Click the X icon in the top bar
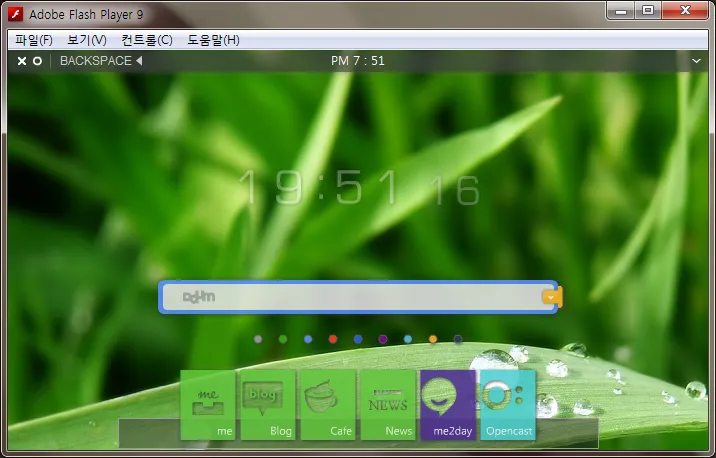The width and height of the screenshot is (716, 458). (21, 61)
